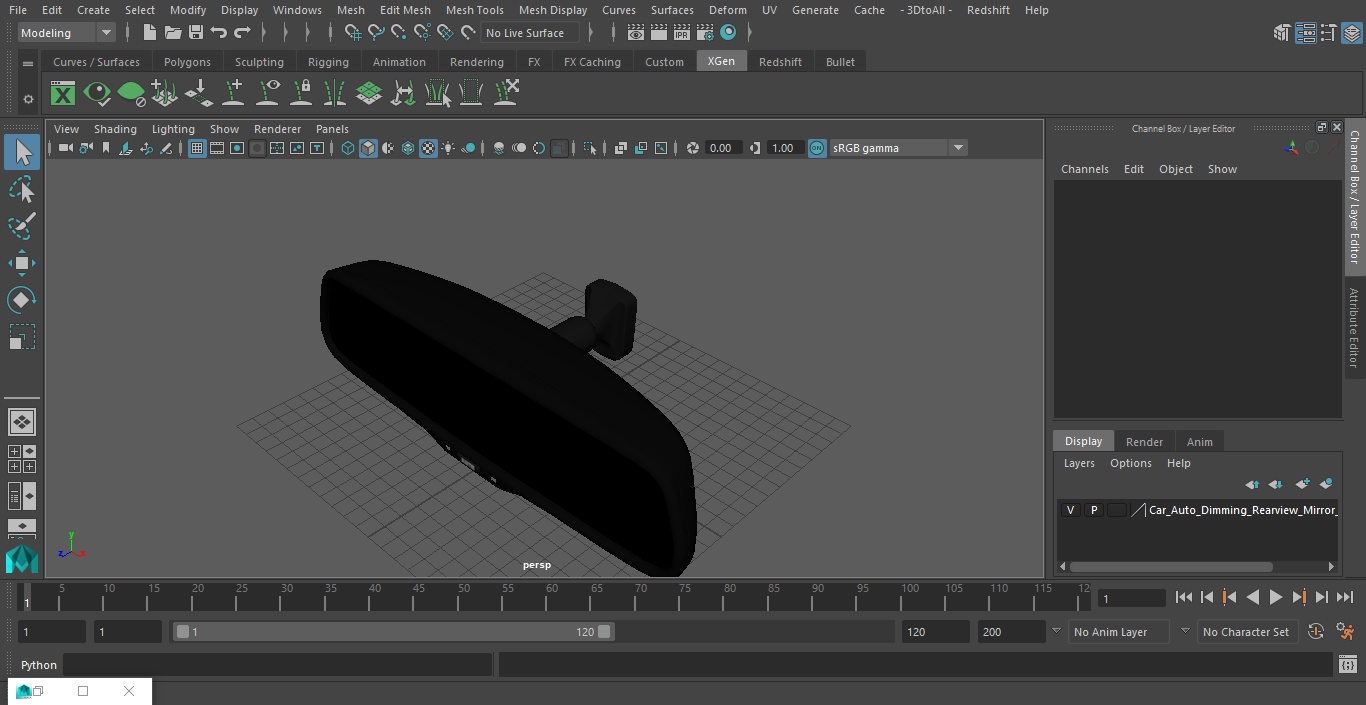Open the Modeling workspace dropdown
1366x705 pixels.
click(67, 33)
